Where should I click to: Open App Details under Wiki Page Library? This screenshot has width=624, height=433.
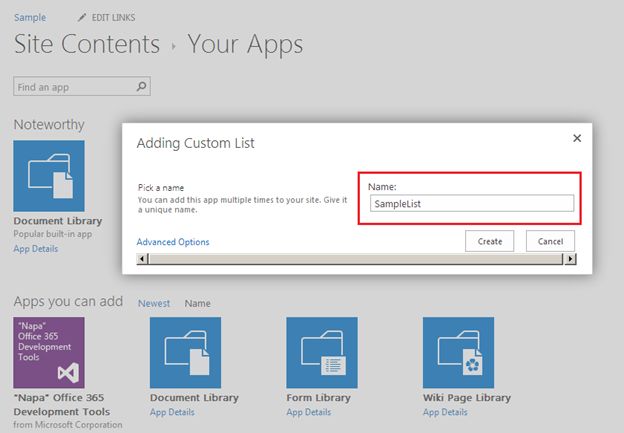(445, 412)
